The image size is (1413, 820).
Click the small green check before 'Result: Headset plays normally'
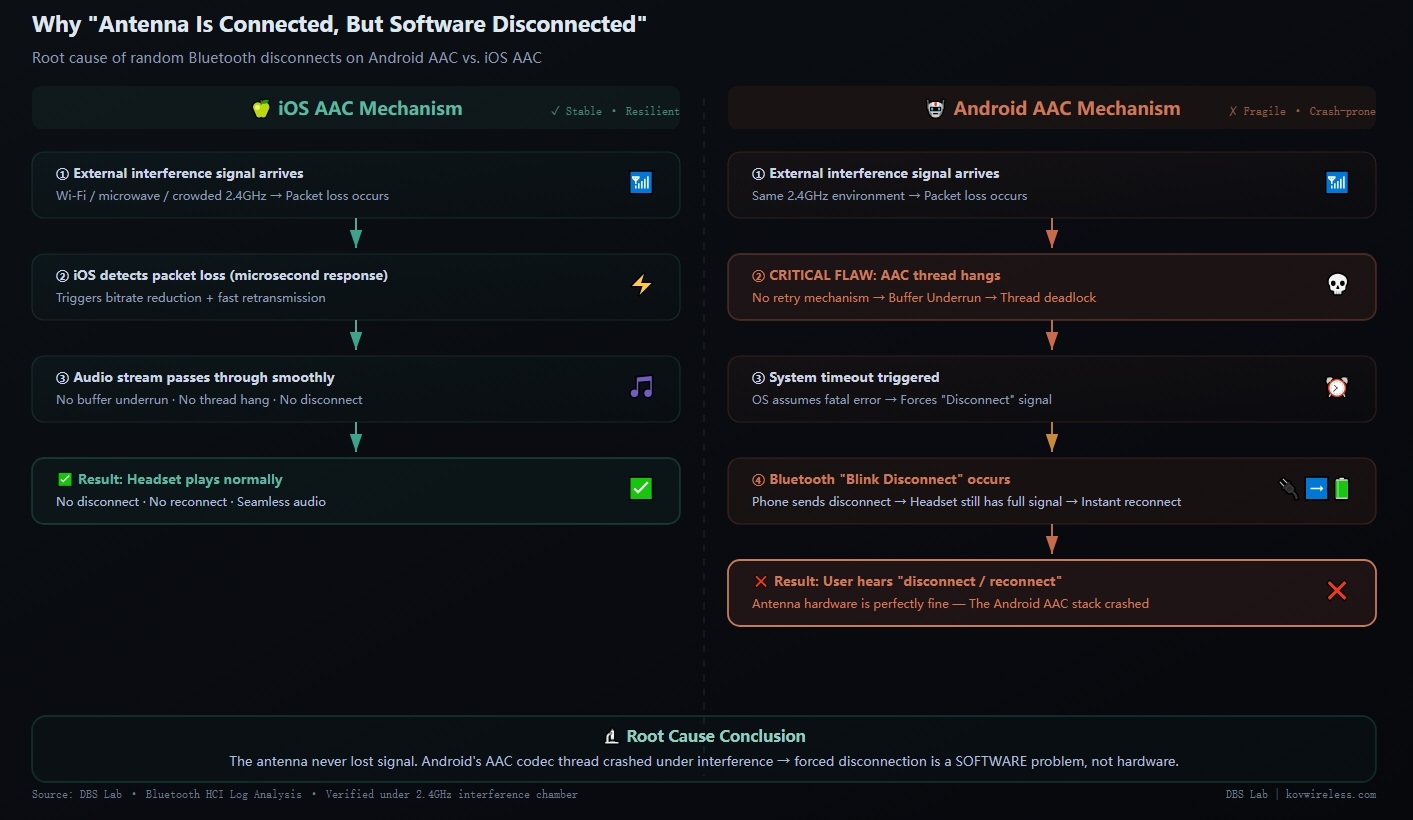pos(64,480)
